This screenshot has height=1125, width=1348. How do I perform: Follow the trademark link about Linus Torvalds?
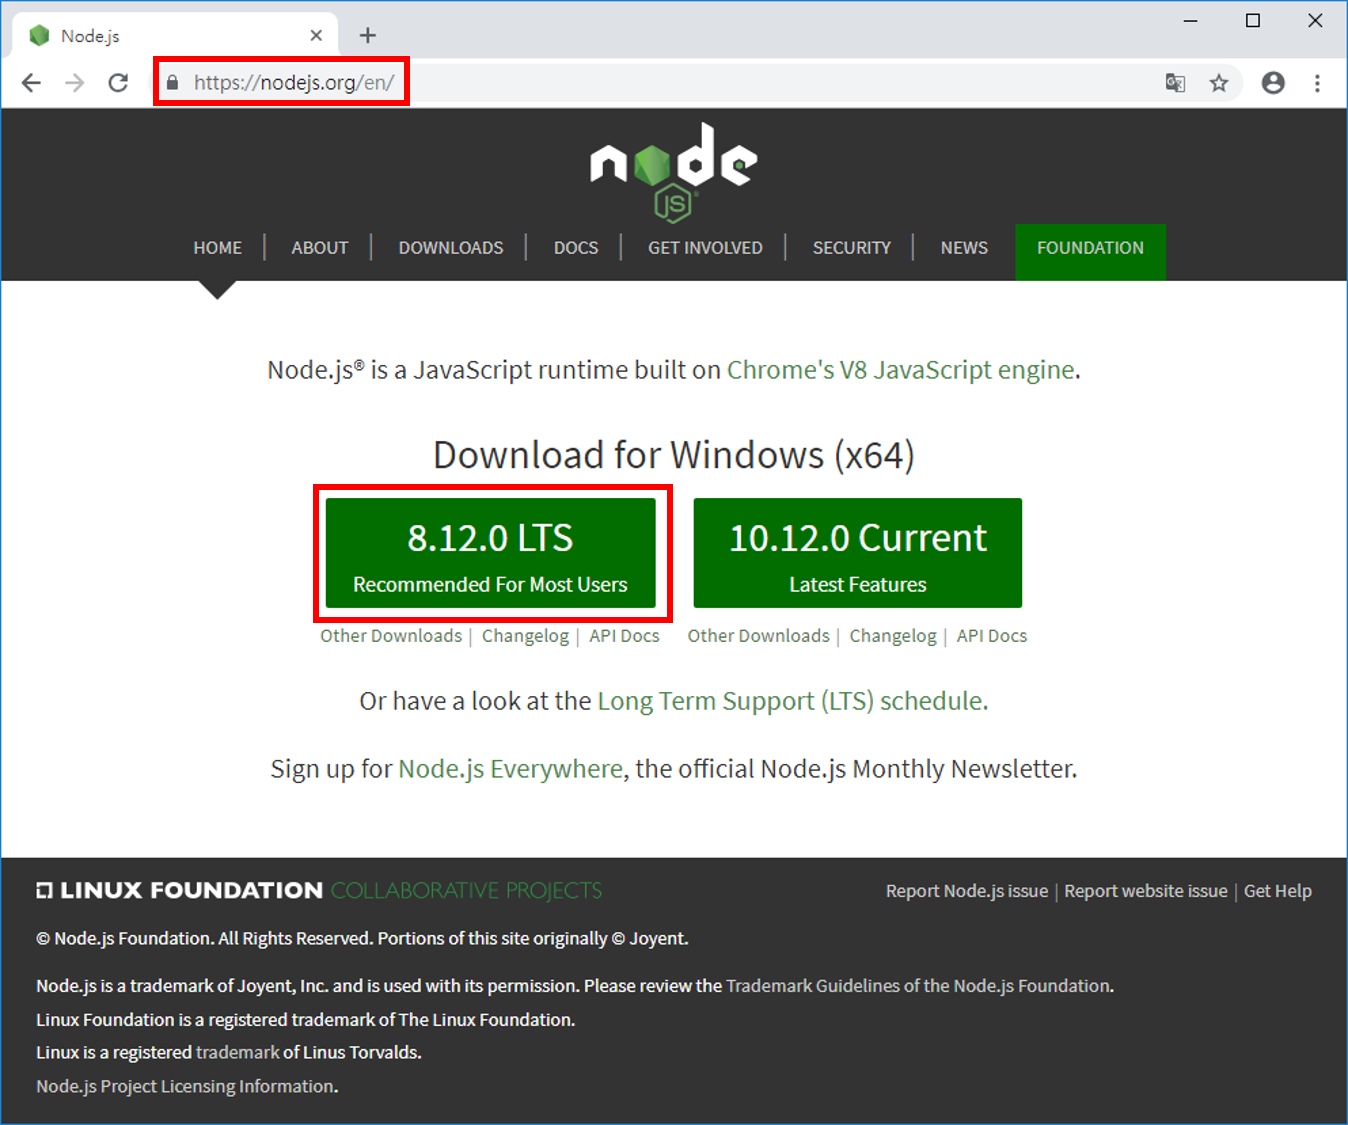238,1052
